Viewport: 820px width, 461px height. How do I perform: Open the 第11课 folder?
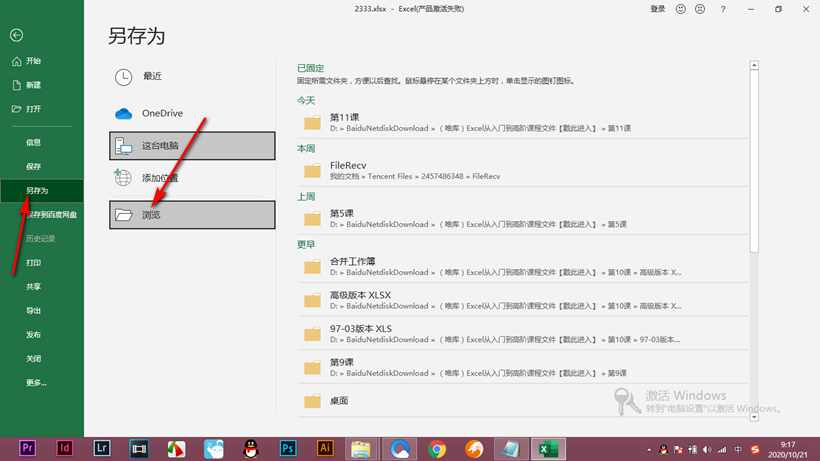coord(523,122)
